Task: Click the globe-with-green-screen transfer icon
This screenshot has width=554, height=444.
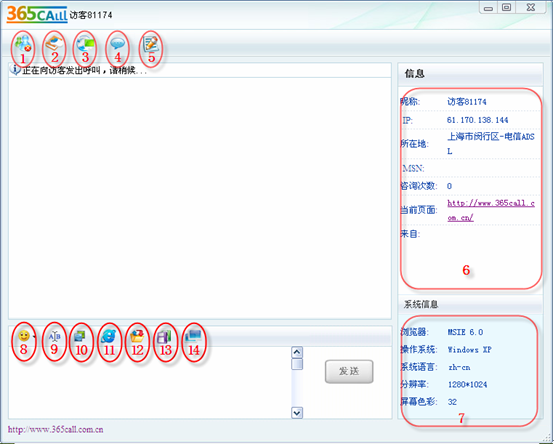Action: [85, 44]
